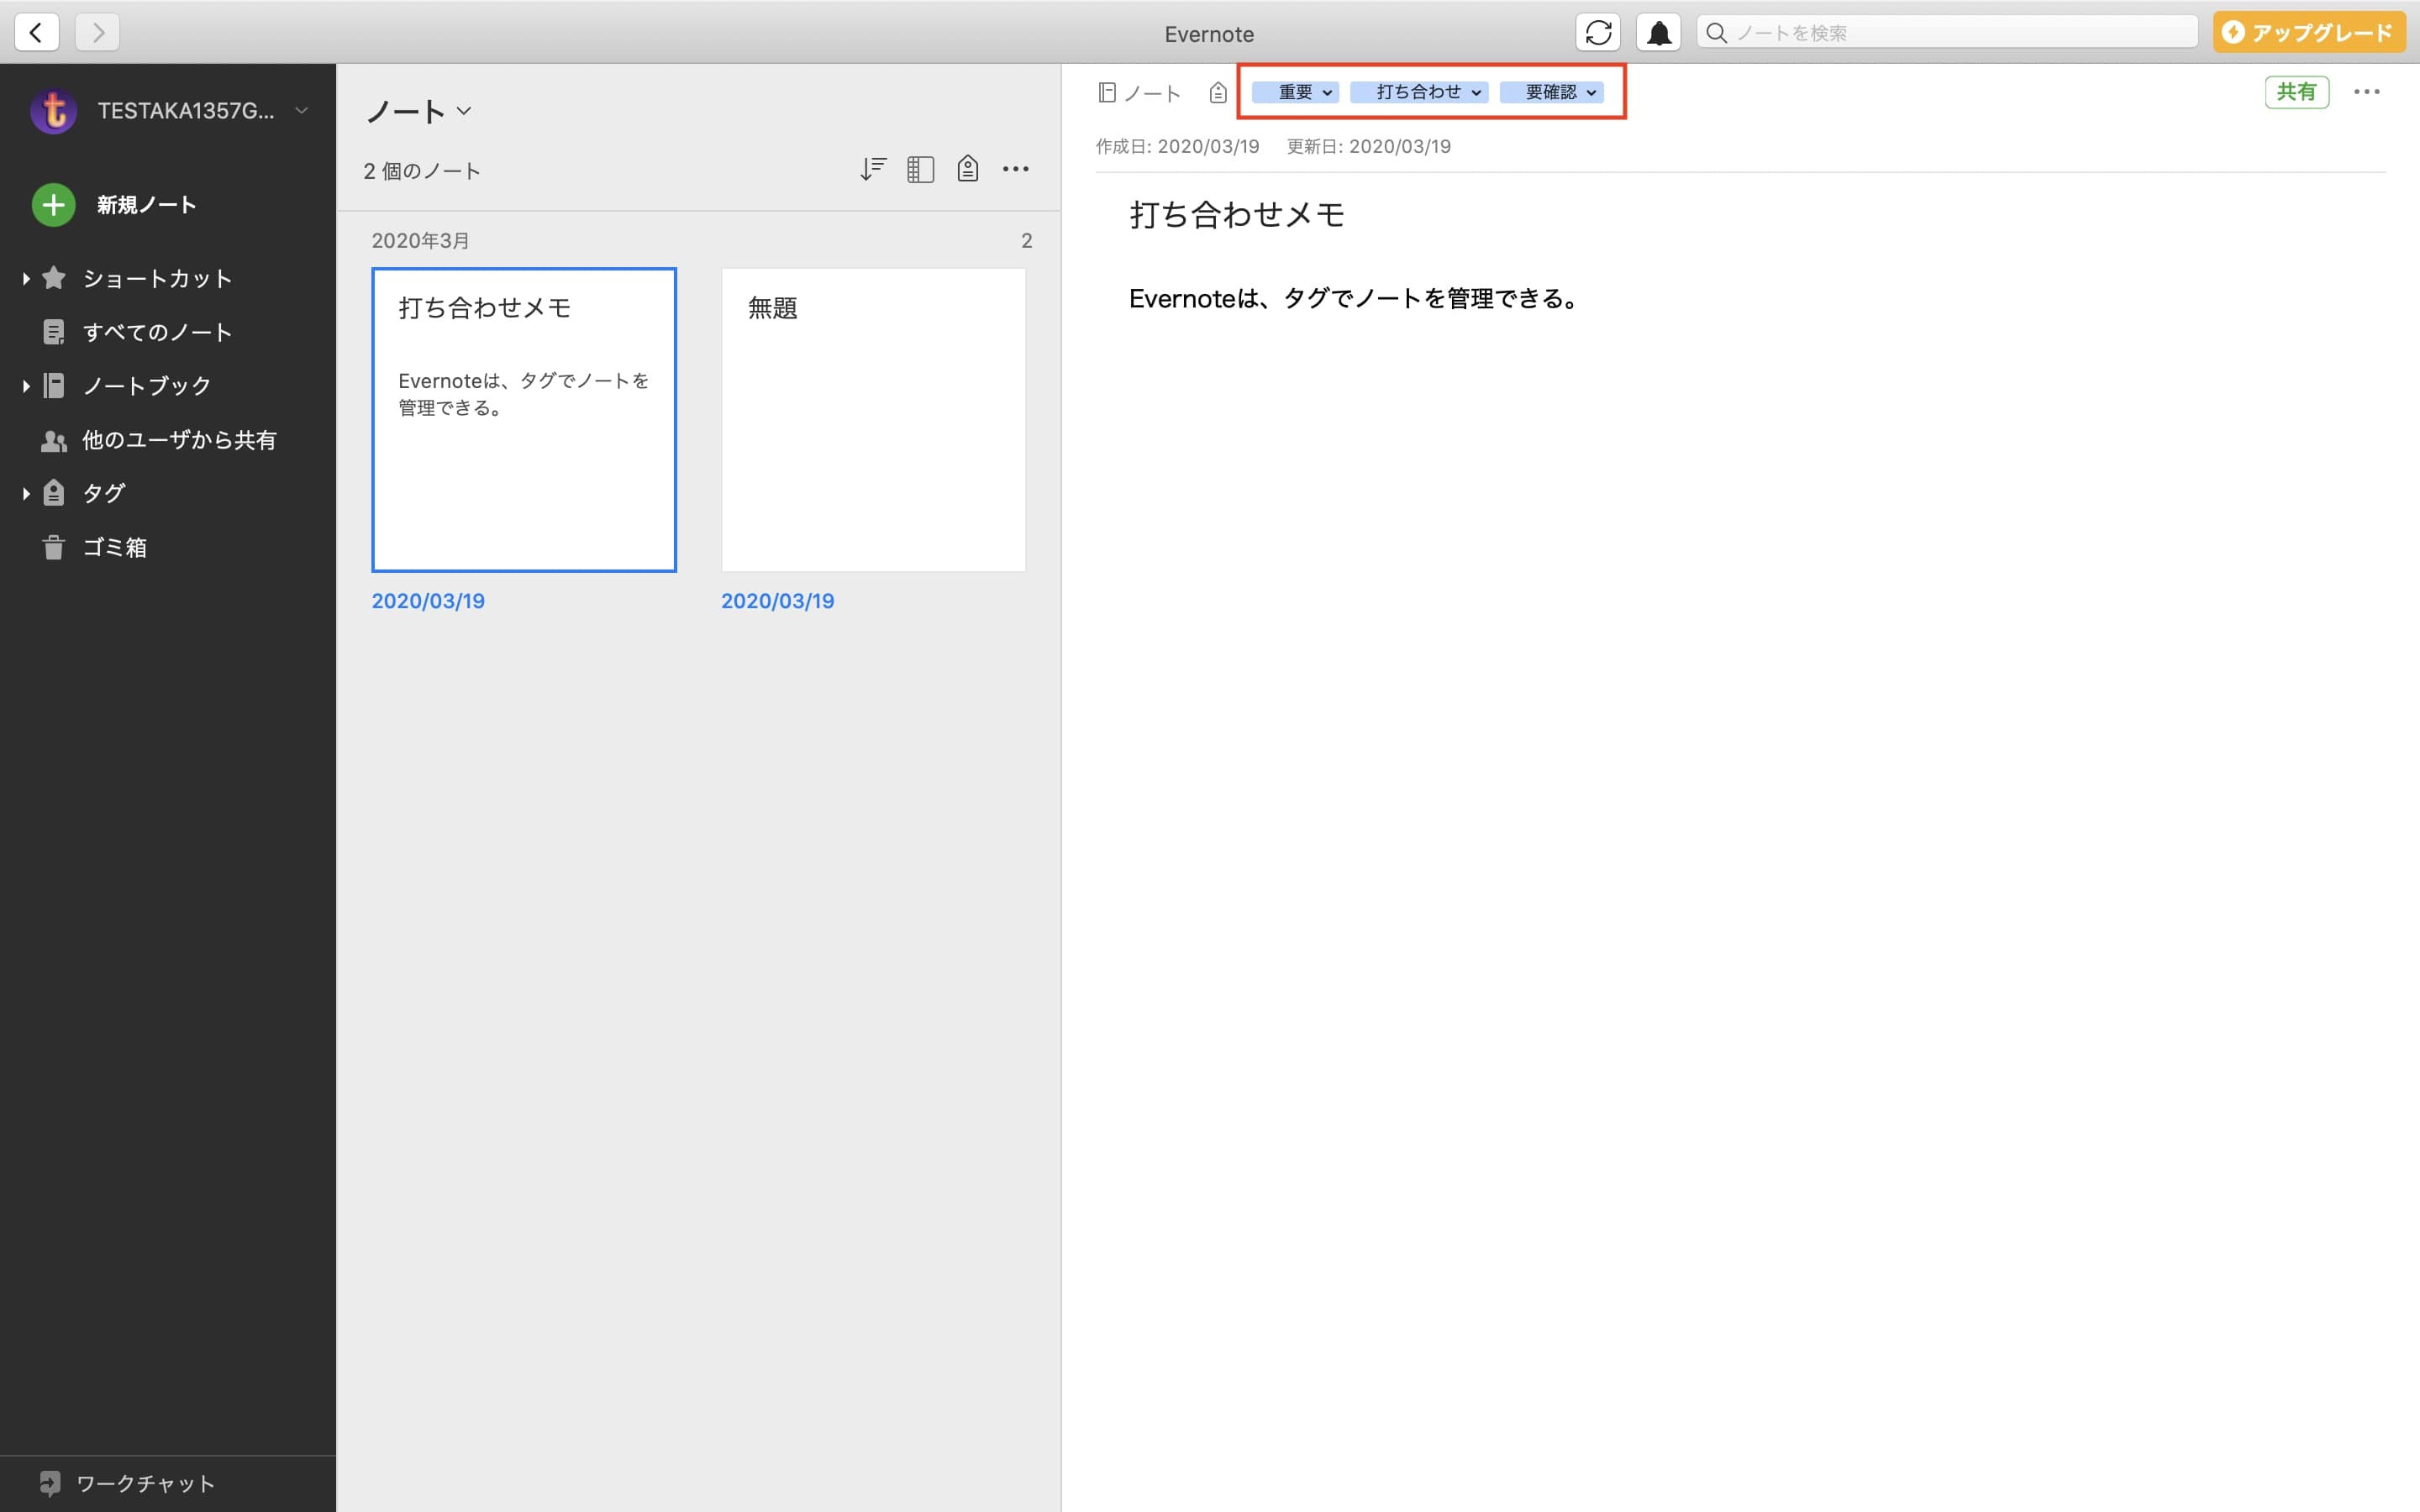2420x1512 pixels.
Task: Click into the ノートを検索 search field
Action: [x=1947, y=32]
